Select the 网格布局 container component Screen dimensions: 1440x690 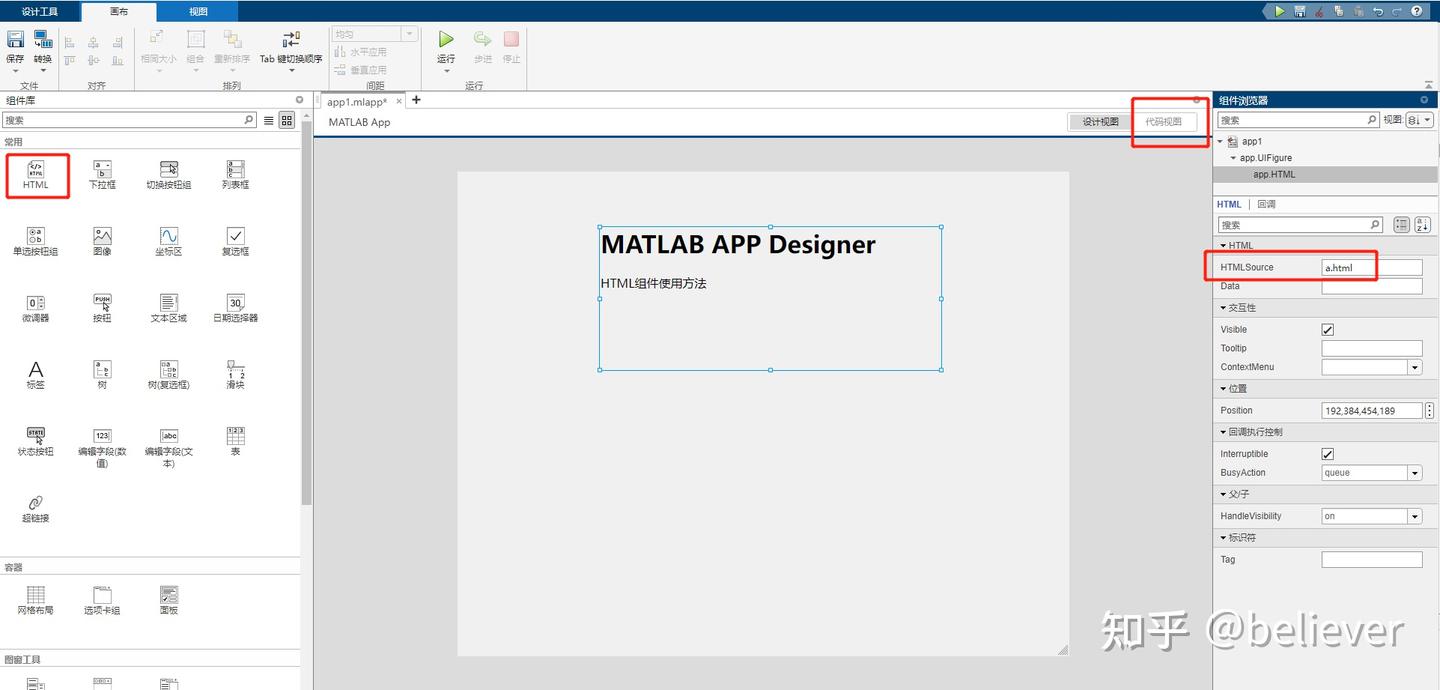(36, 598)
